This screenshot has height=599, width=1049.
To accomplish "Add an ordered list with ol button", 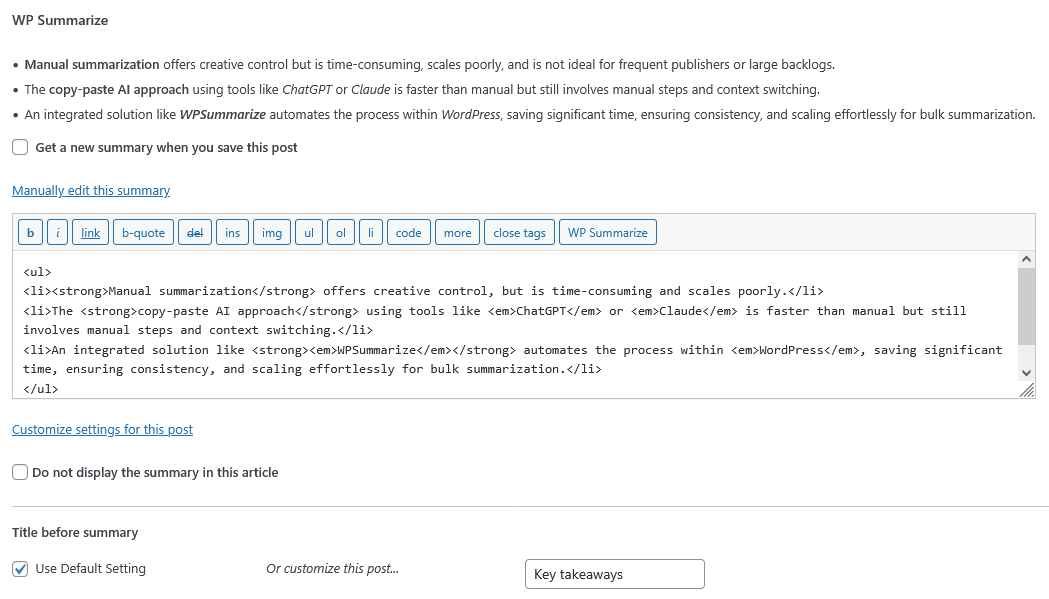I will 340,233.
